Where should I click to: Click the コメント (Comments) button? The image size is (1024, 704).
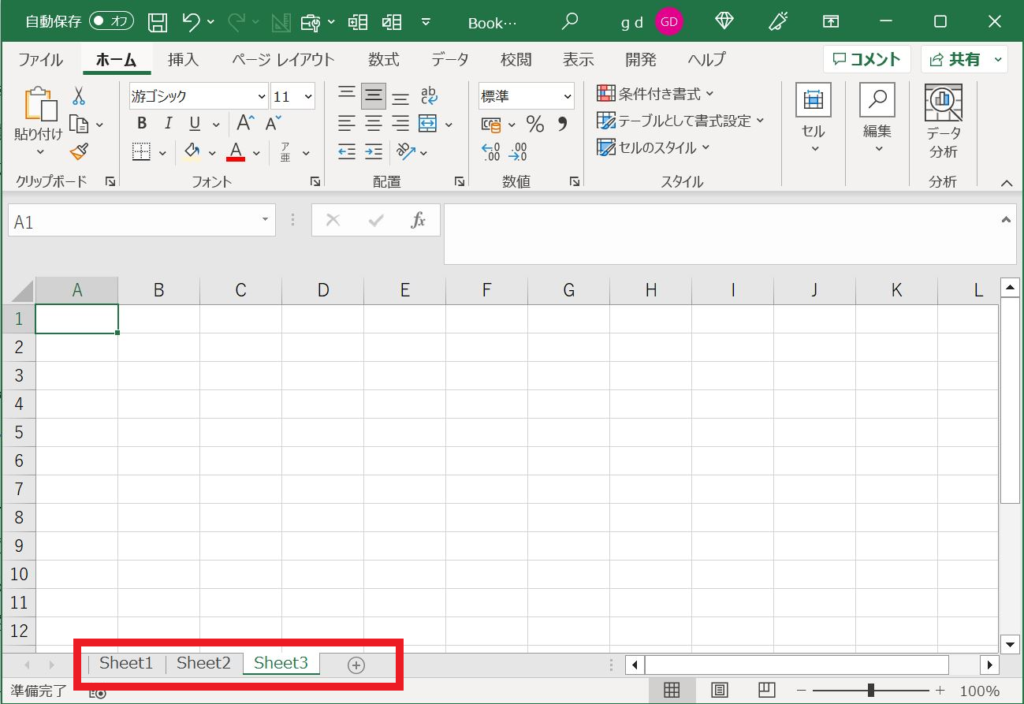click(866, 59)
